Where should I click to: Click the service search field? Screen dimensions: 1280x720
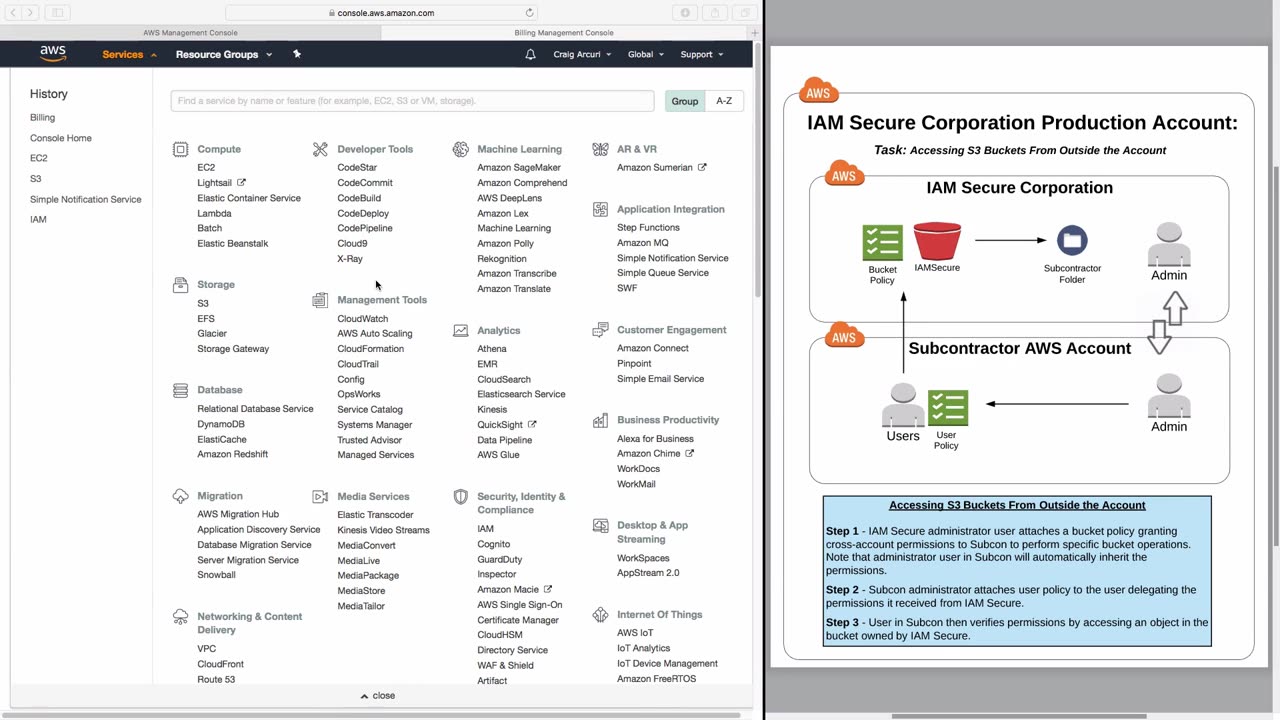412,101
